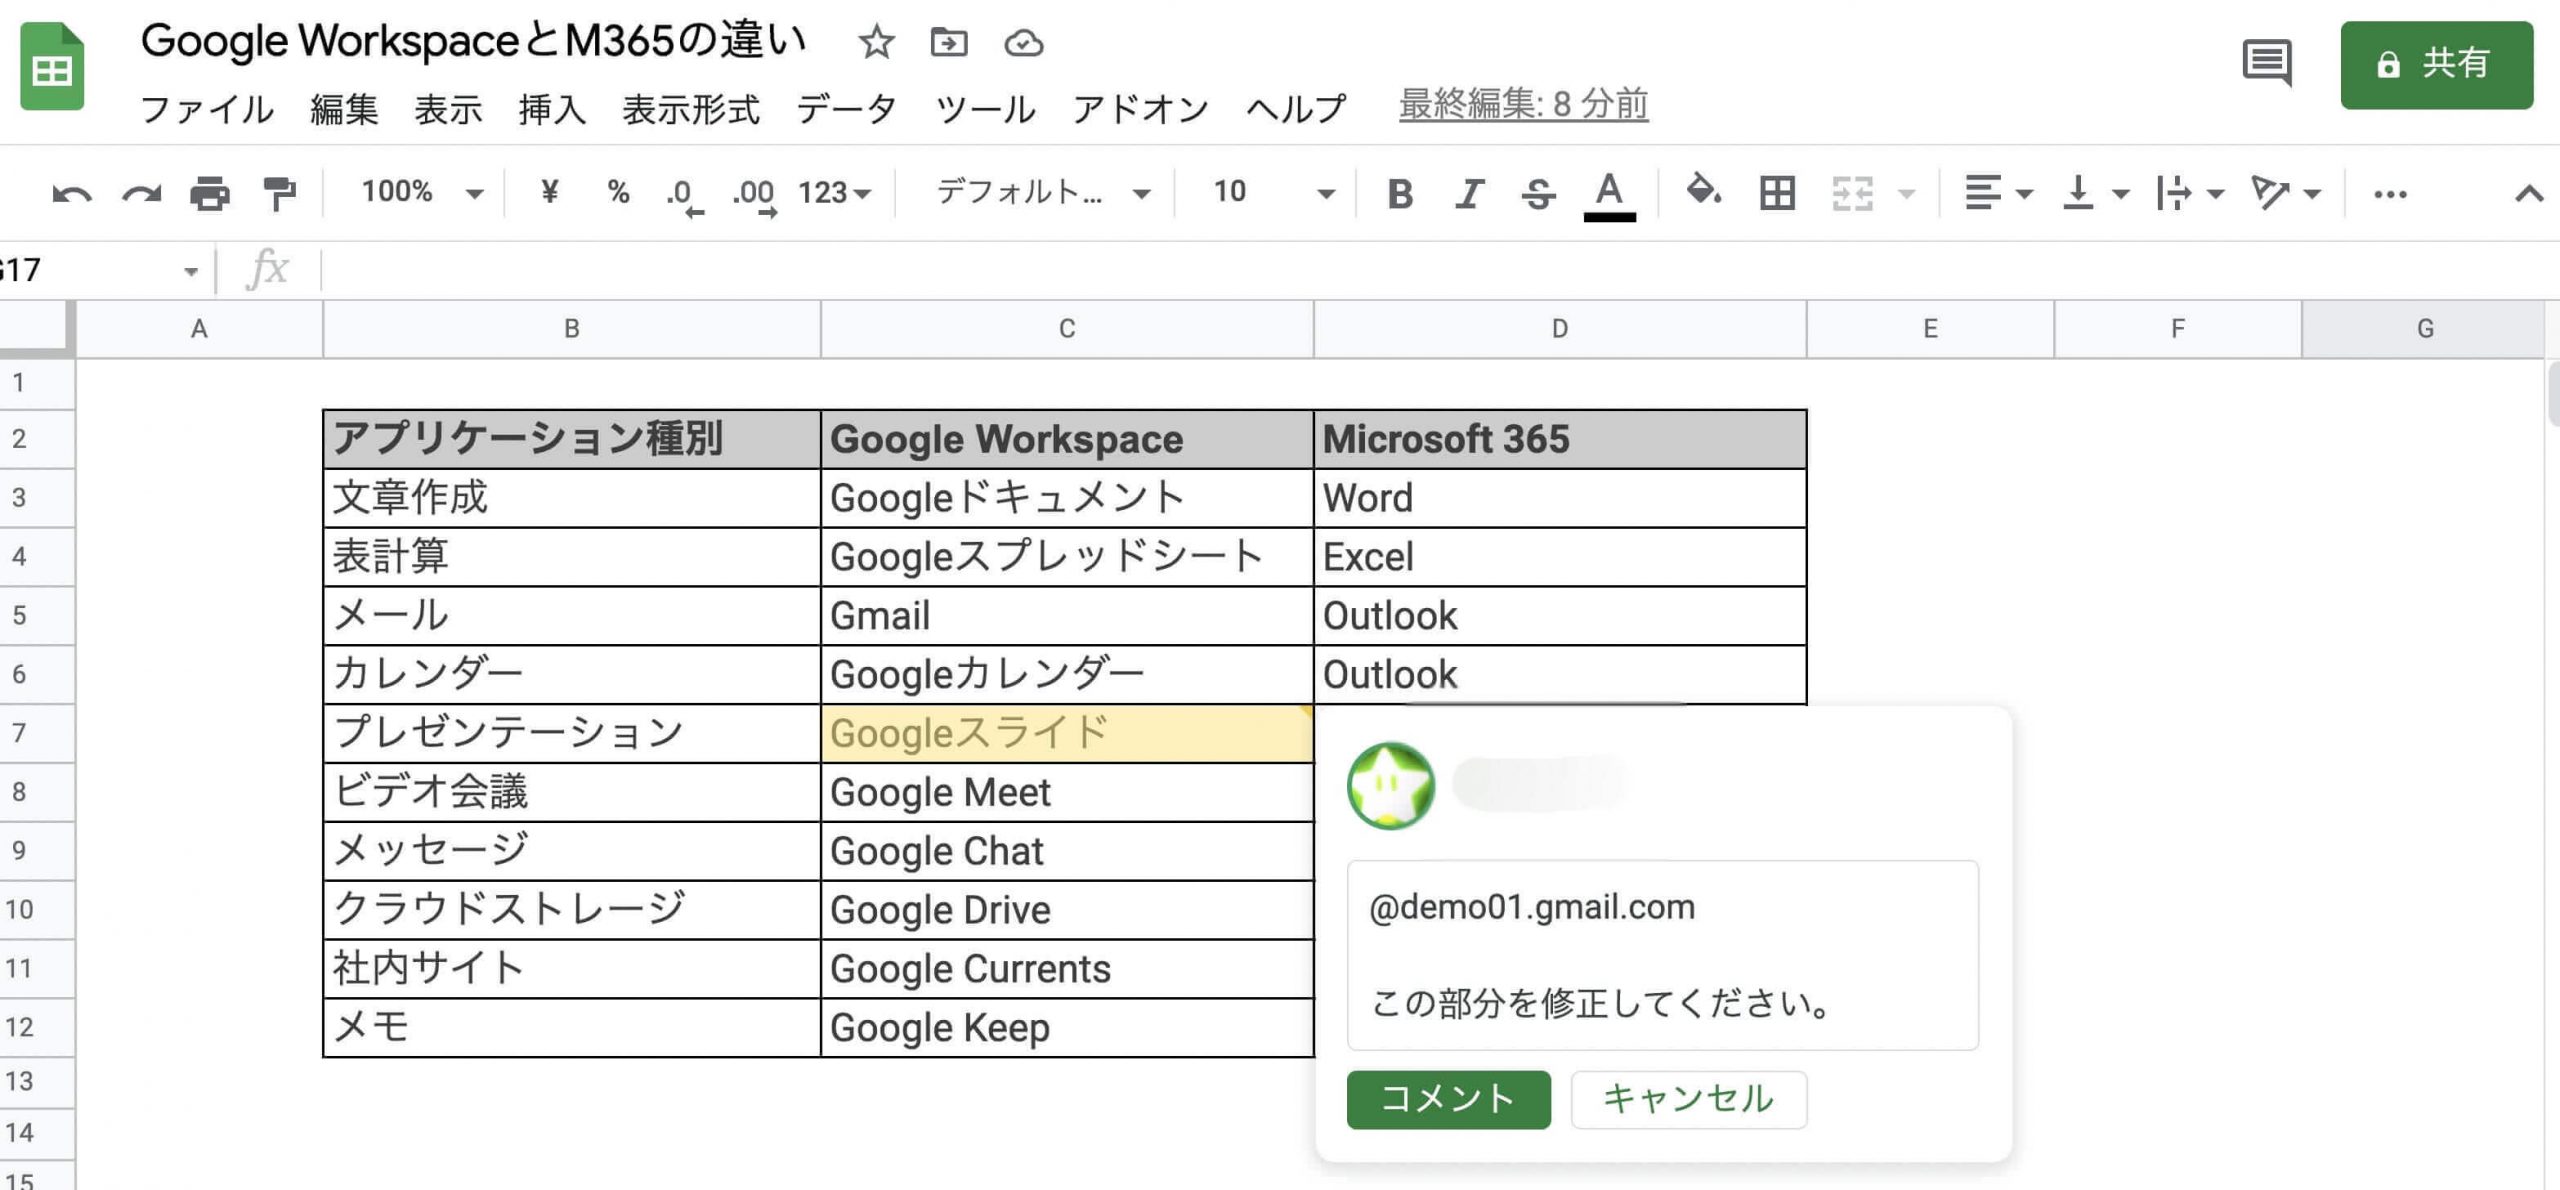Toggle bold formatting

pyautogui.click(x=1400, y=193)
